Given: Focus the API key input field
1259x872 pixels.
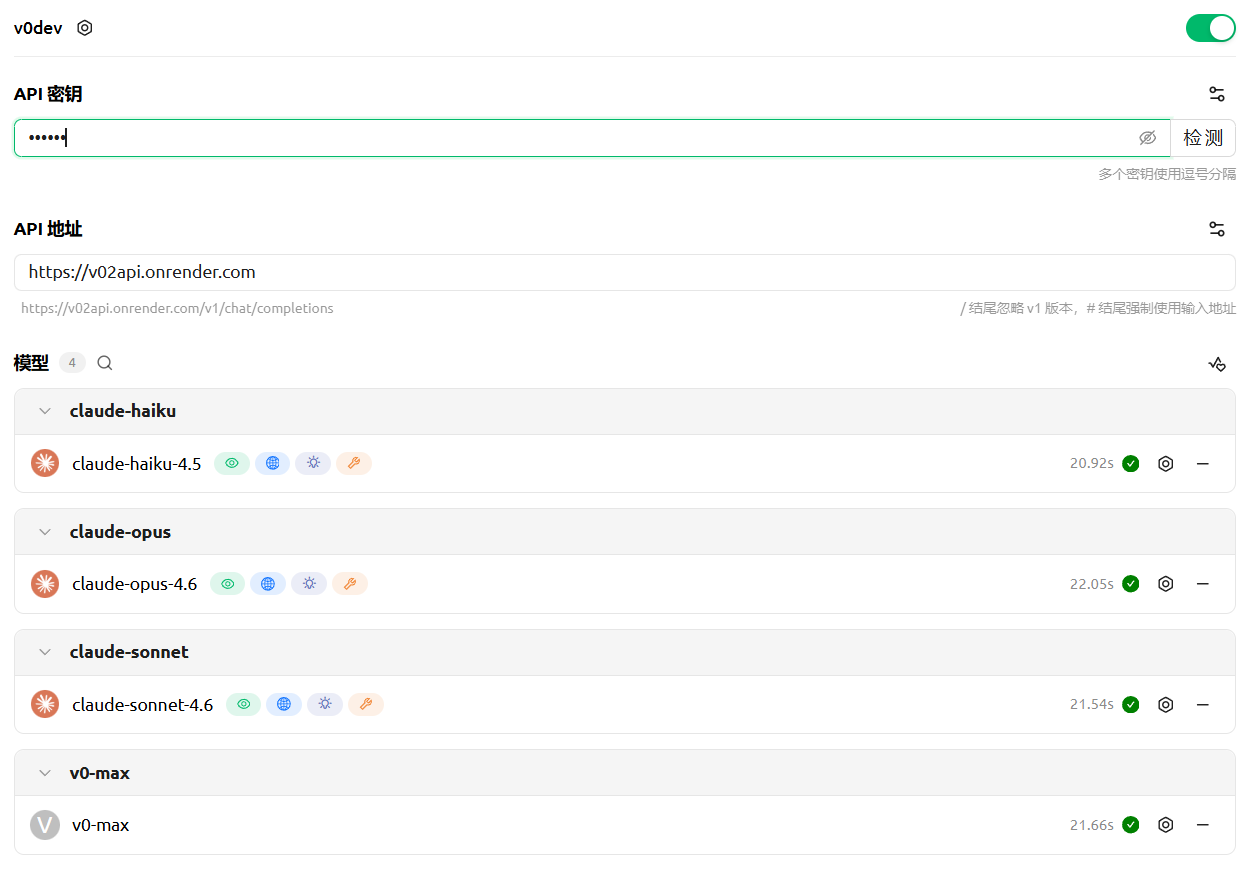Looking at the screenshot, I should [592, 138].
